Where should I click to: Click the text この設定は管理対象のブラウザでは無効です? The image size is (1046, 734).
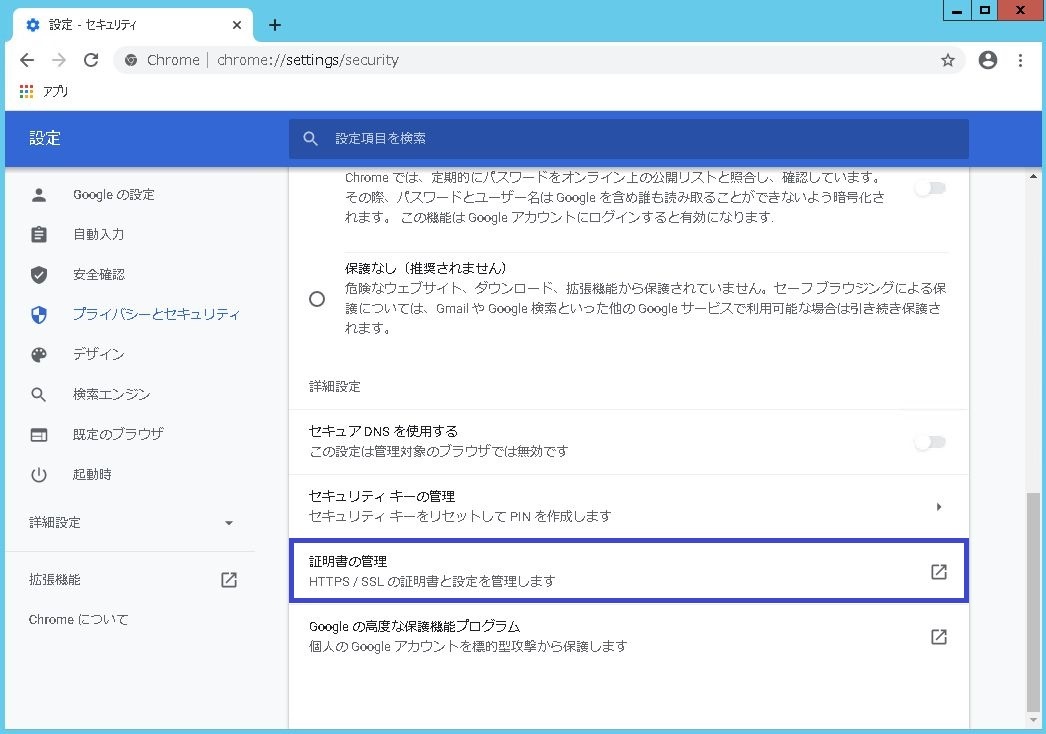439,452
